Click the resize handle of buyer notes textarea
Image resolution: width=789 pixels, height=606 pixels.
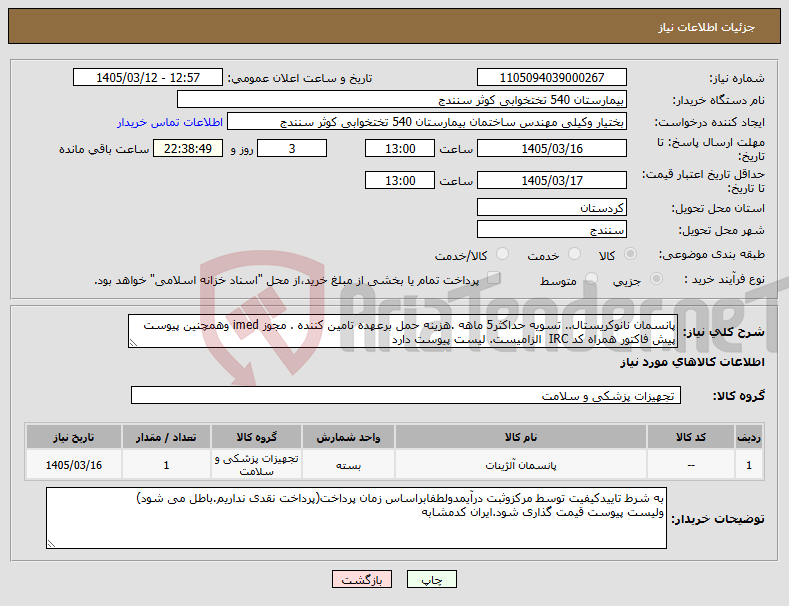click(51, 544)
